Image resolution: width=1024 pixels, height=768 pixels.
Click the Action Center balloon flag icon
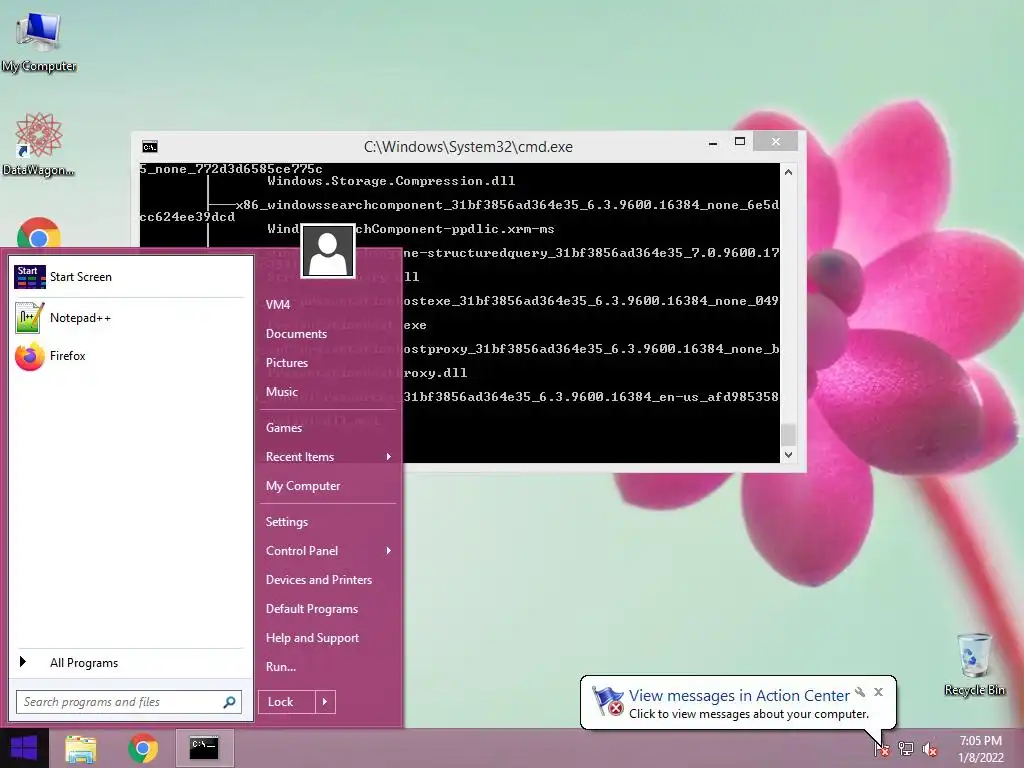pos(608,701)
